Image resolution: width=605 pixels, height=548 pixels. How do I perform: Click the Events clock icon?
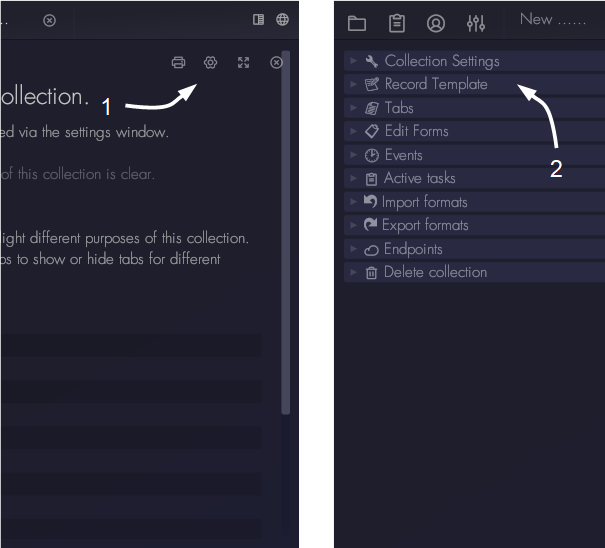372,155
